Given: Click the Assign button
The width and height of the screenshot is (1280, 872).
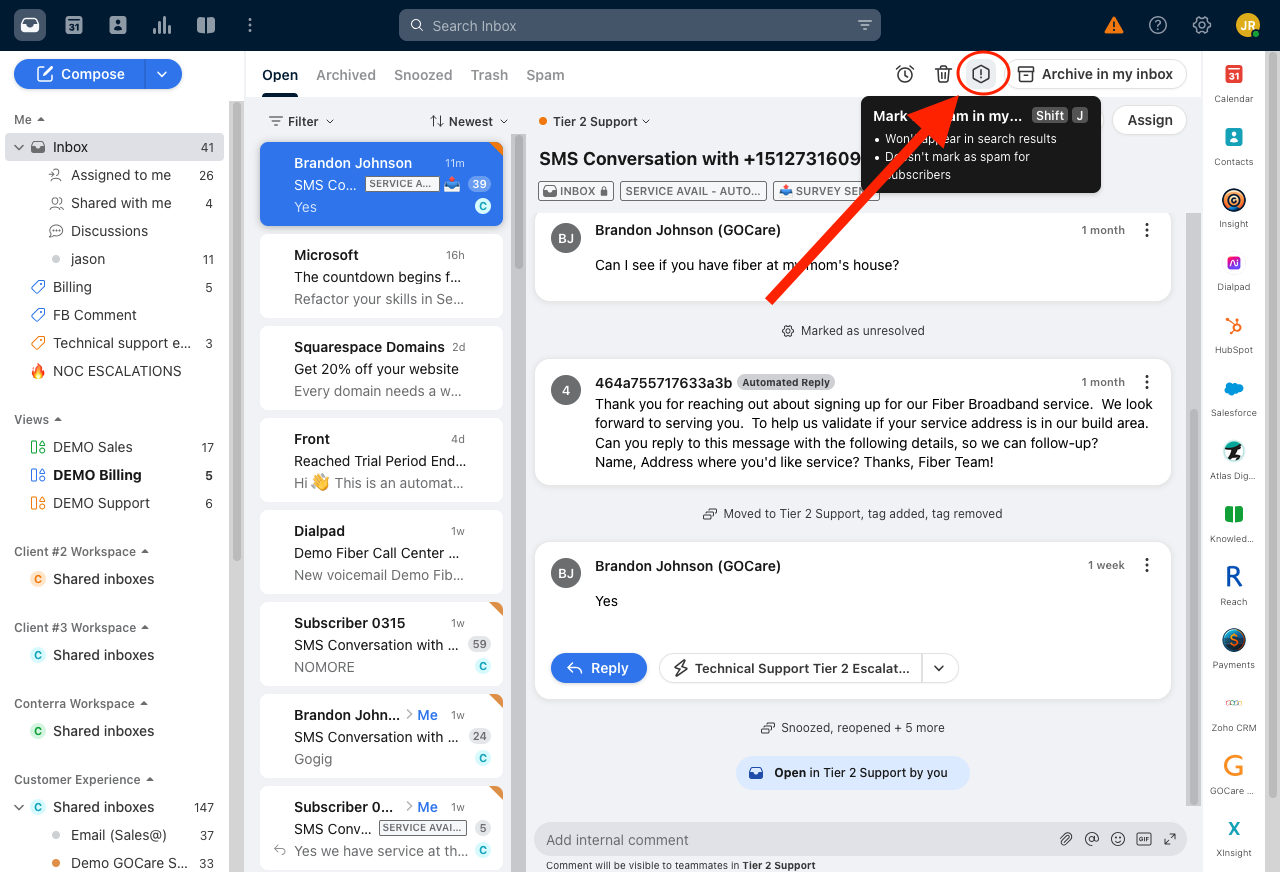Looking at the screenshot, I should click(x=1150, y=120).
